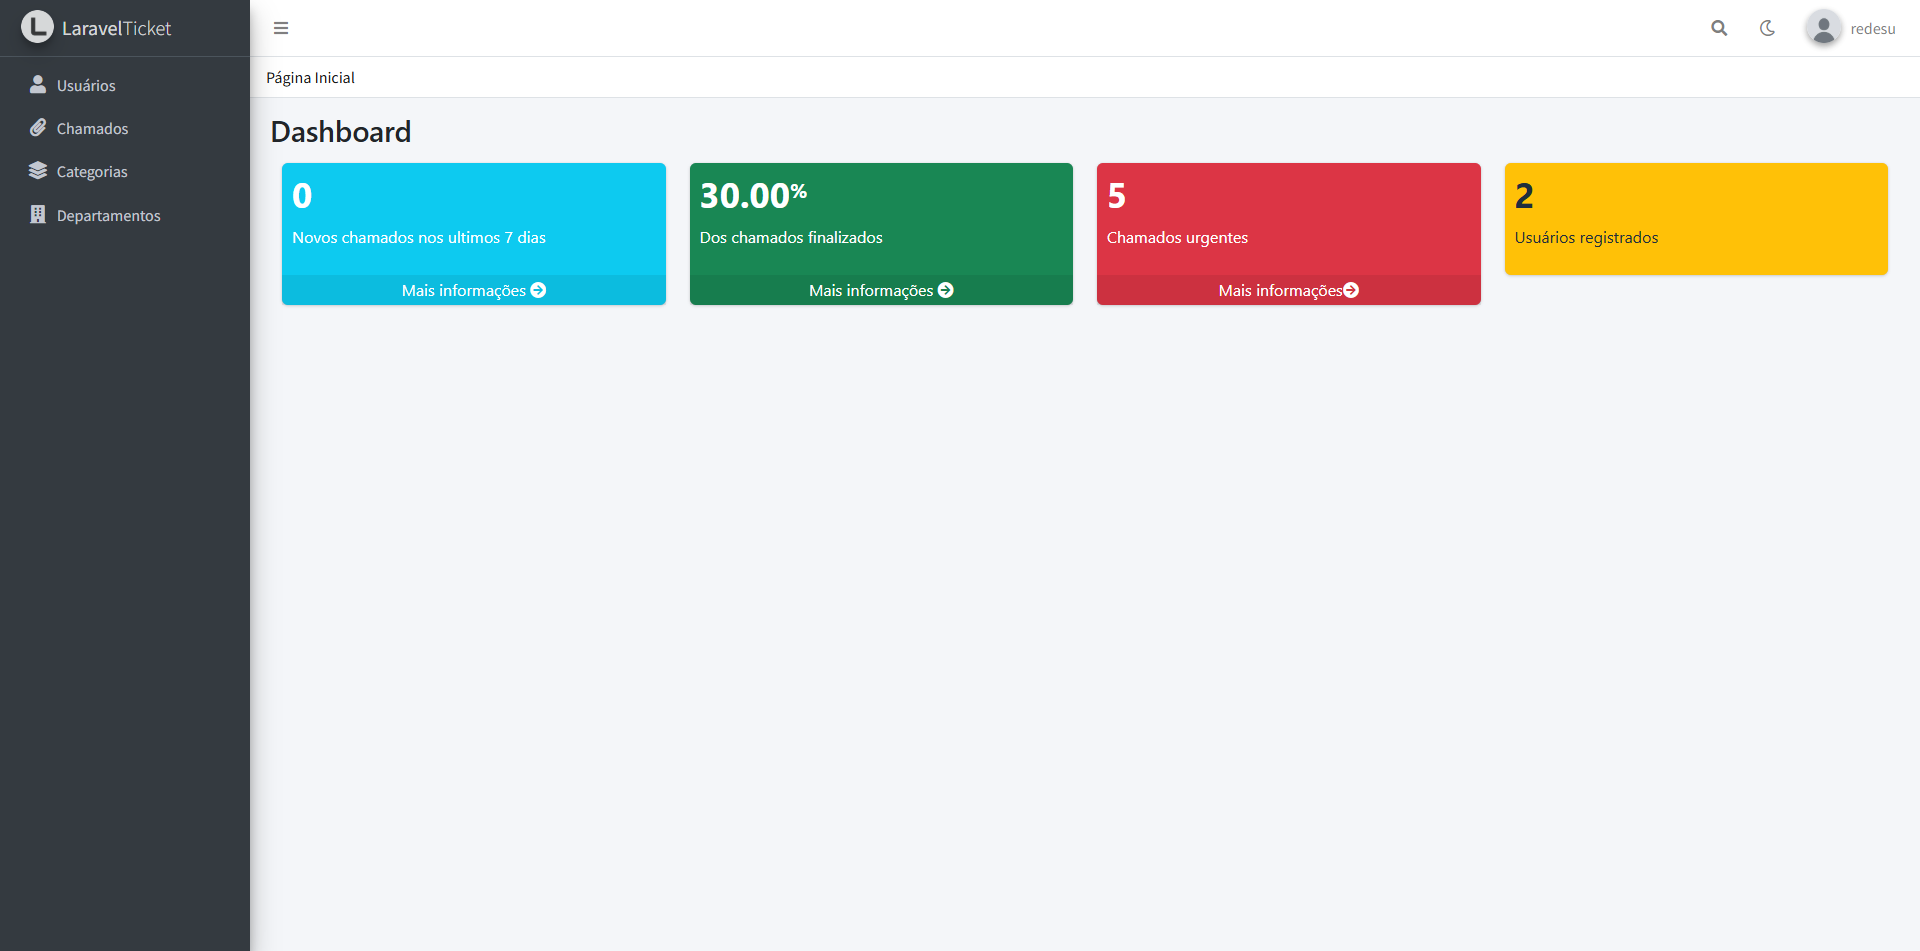Toggle the sidebar with hamburger icon
The height and width of the screenshot is (951, 1920).
click(x=281, y=28)
